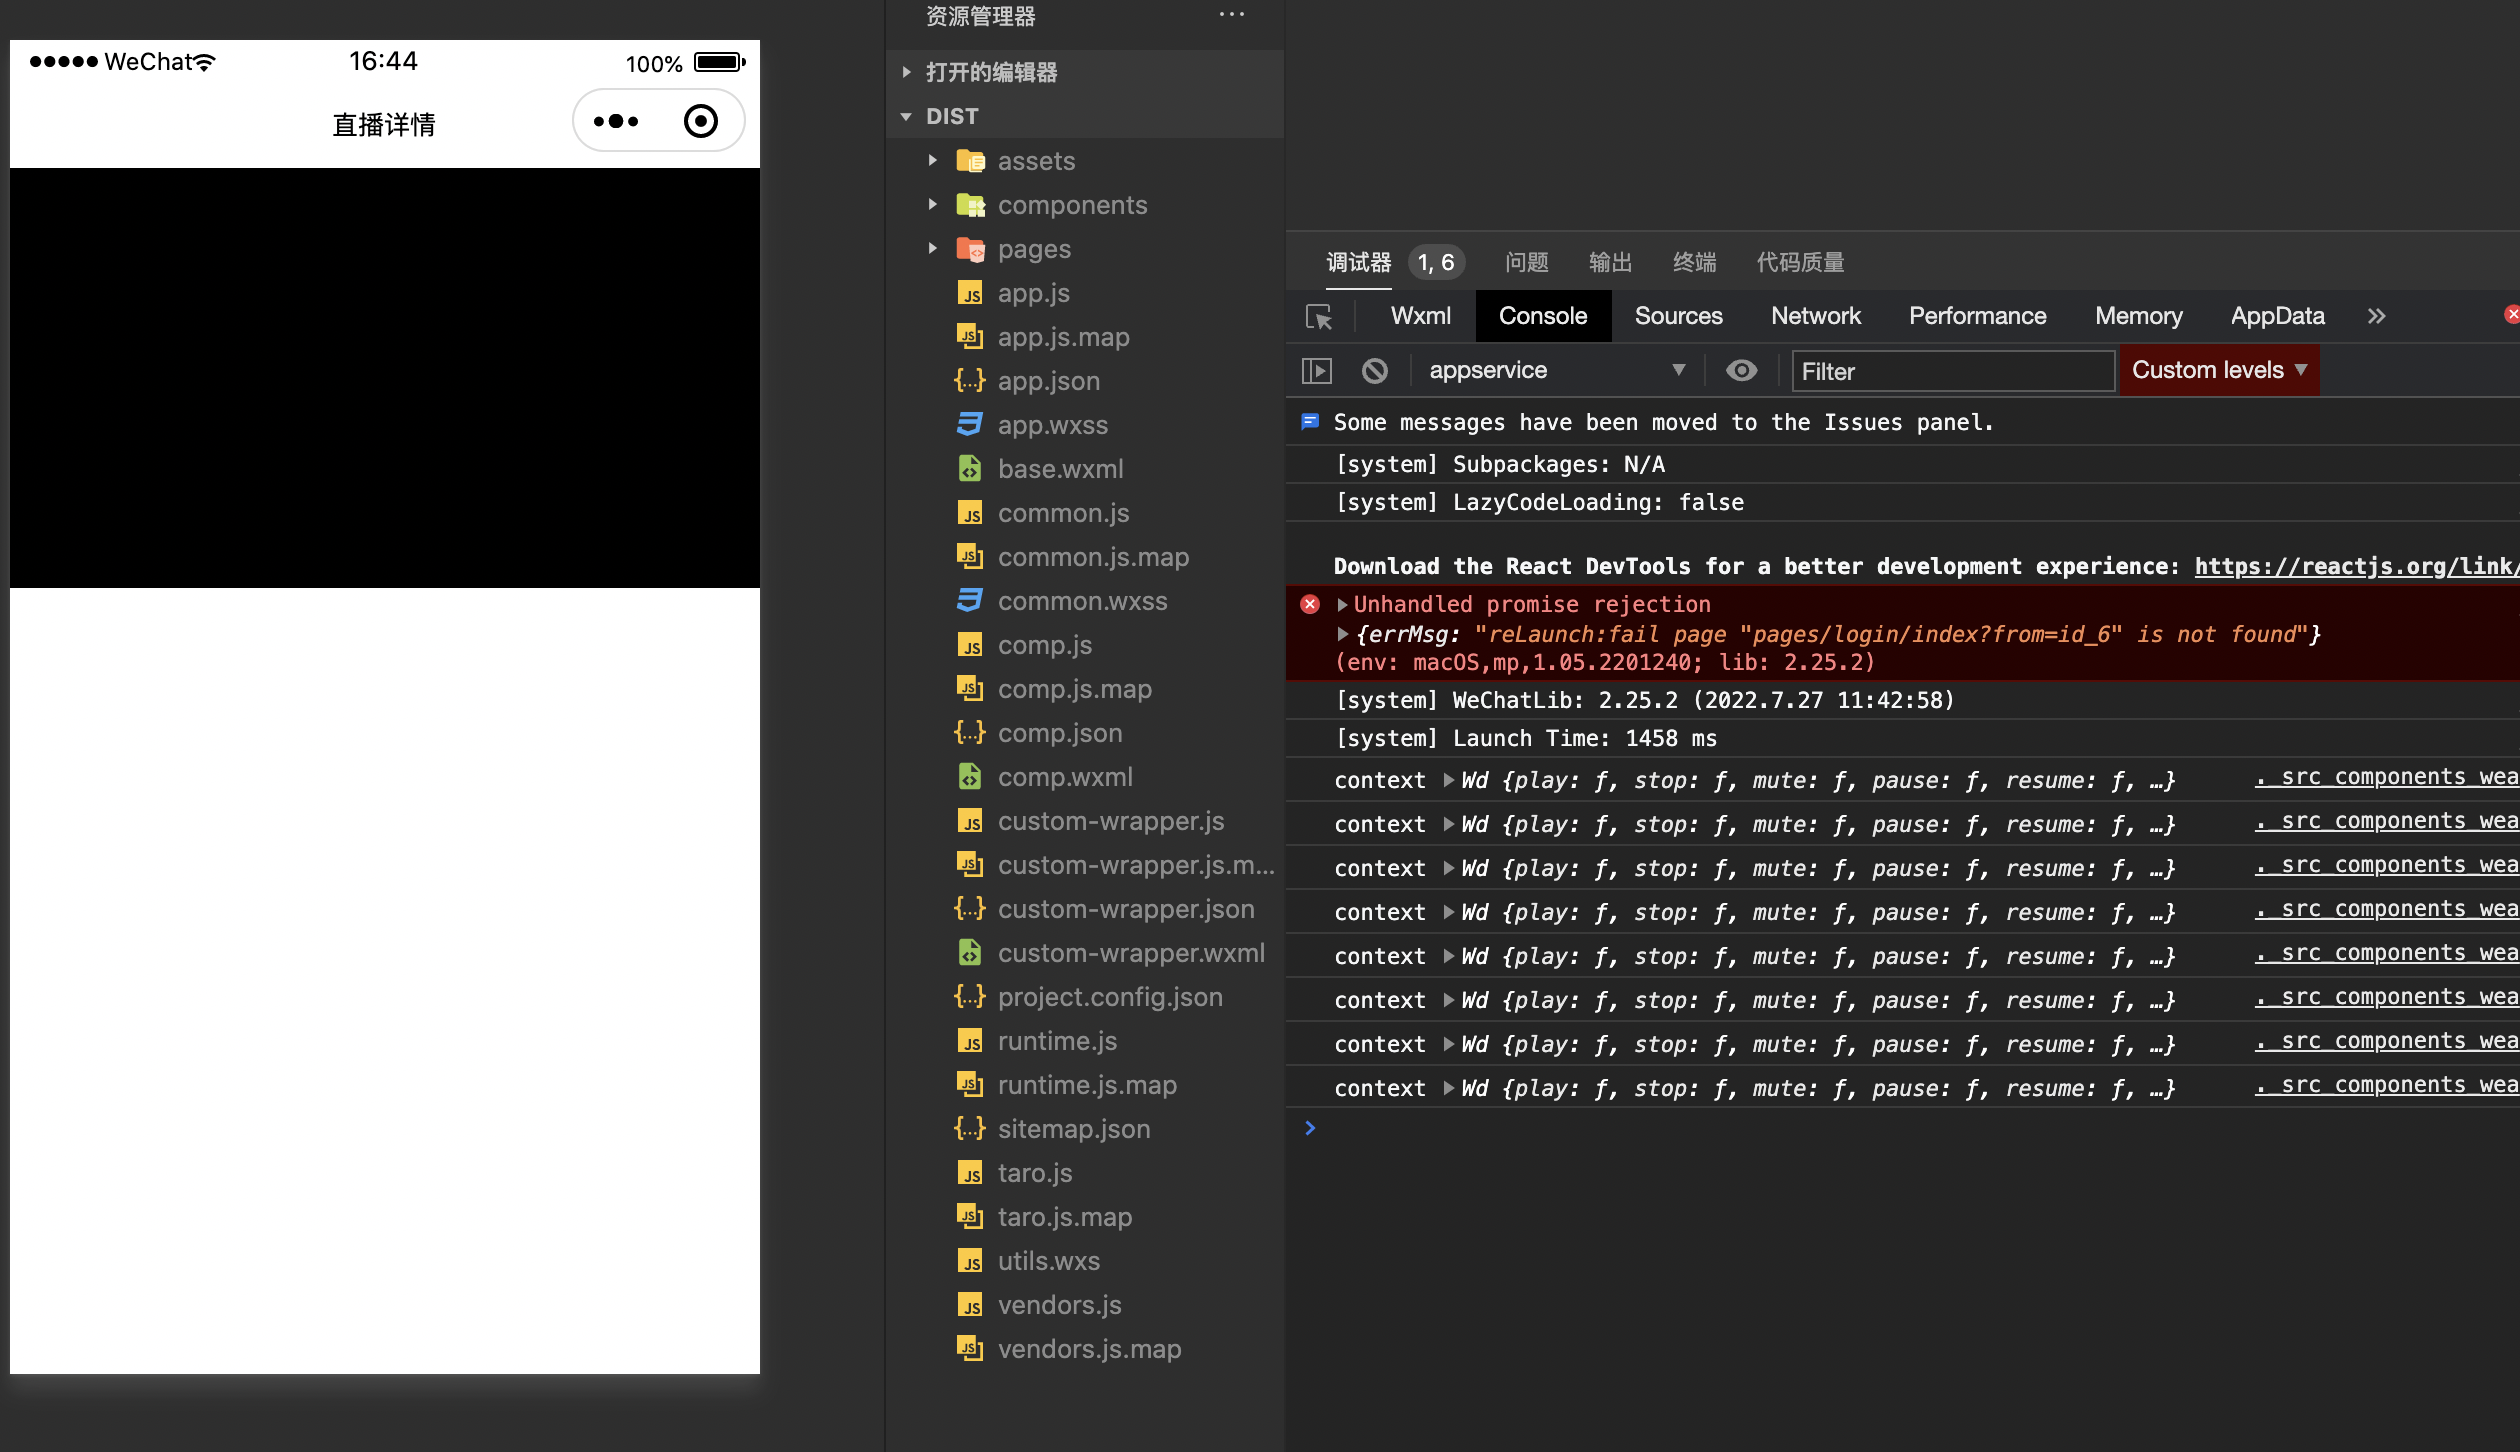
Task: Expand the Unhandled promise rejection message
Action: 1343,604
